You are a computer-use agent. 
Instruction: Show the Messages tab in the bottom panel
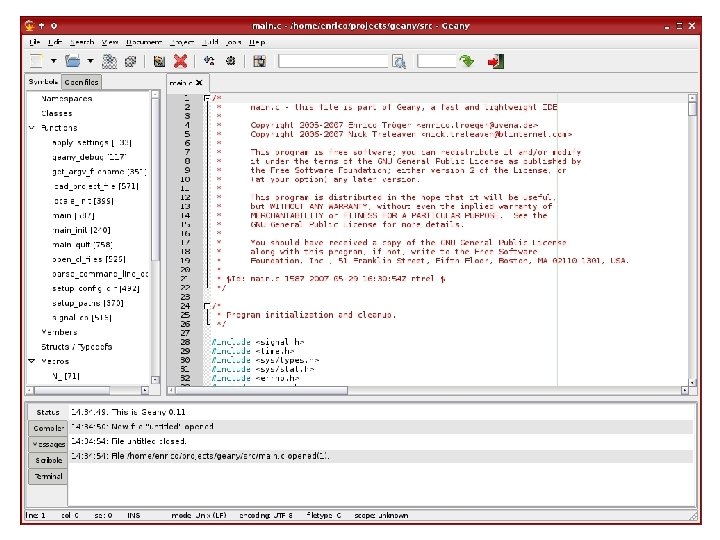(x=48, y=444)
